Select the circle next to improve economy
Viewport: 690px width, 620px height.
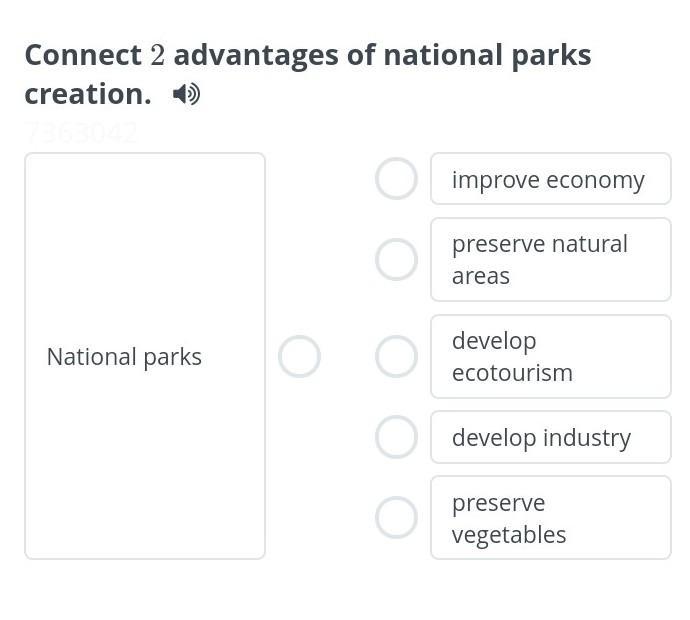(396, 179)
